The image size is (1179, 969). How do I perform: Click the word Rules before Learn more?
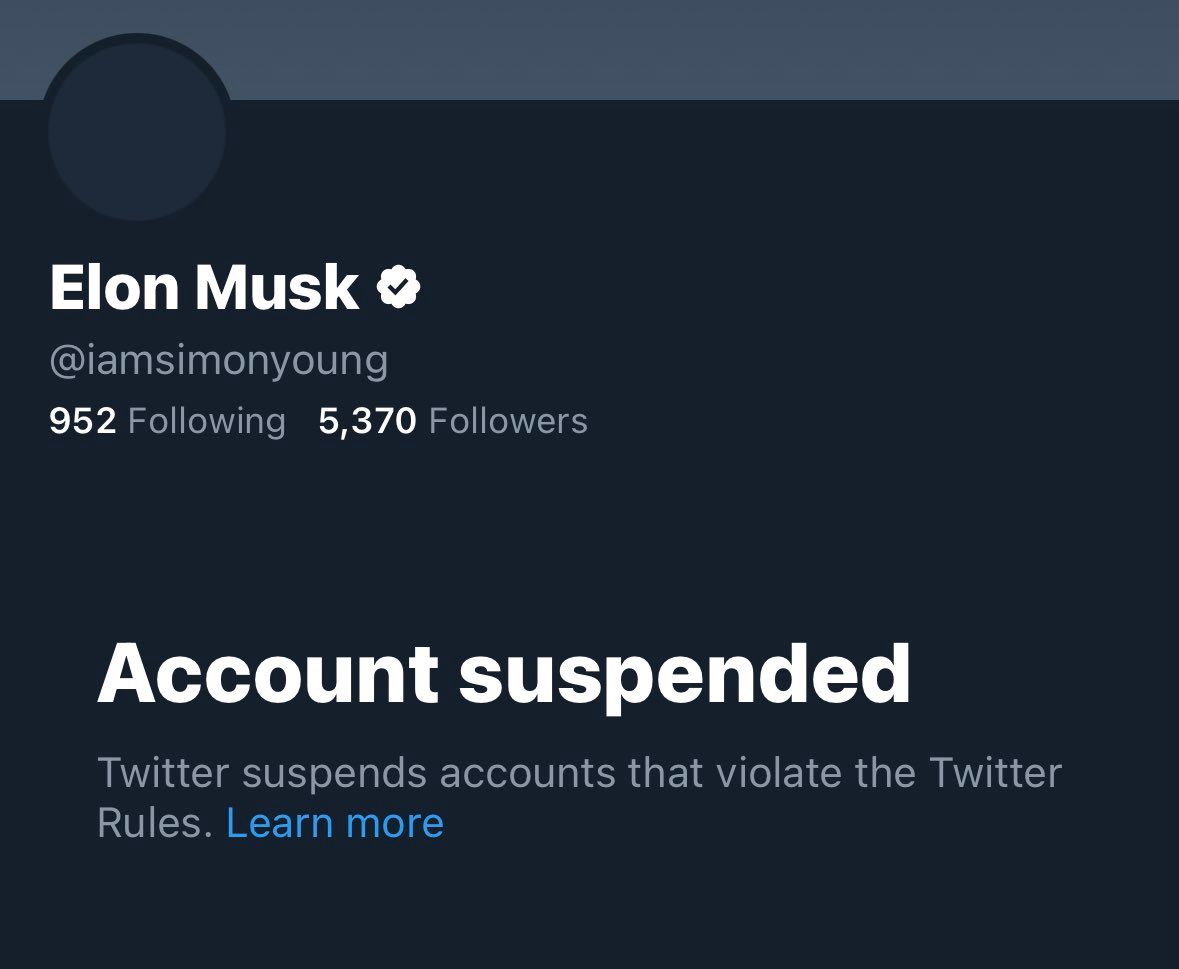tap(155, 822)
